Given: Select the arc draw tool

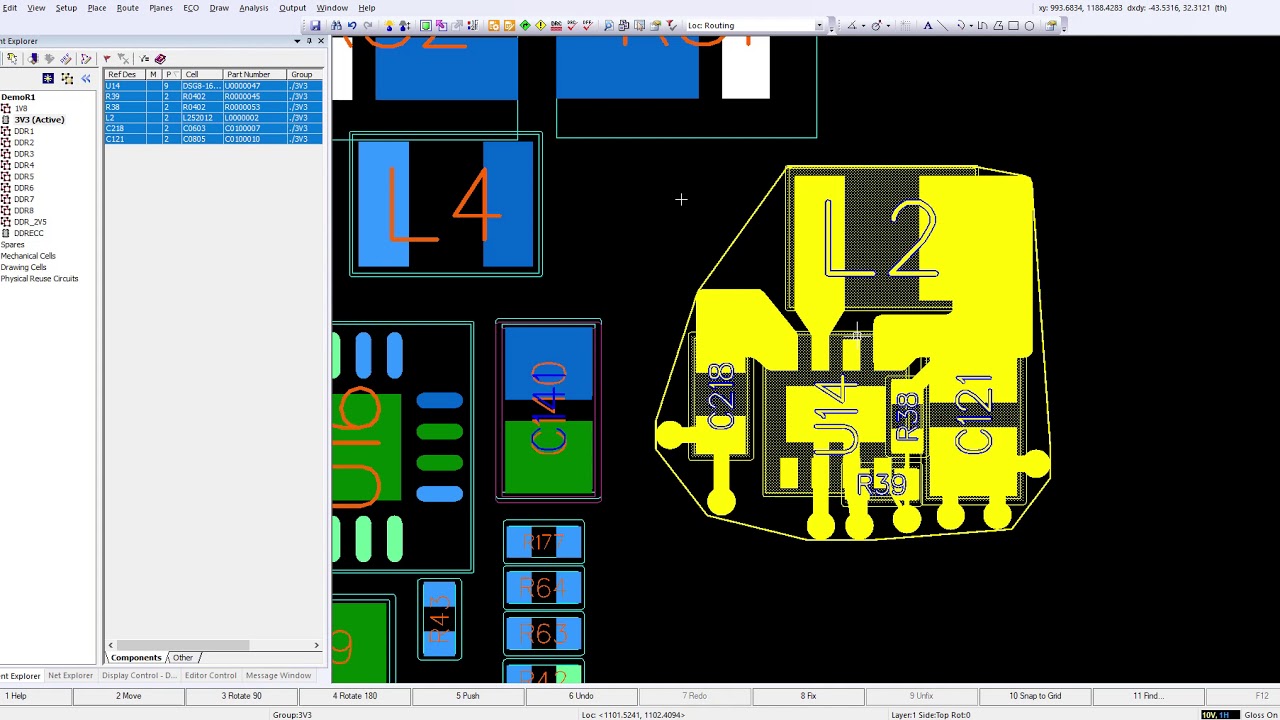Looking at the screenshot, I should [960, 25].
